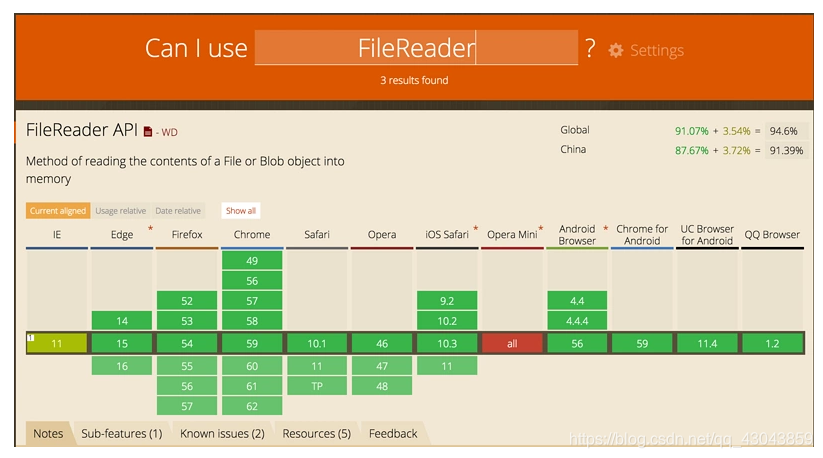Click the IE browser column header

point(57,235)
